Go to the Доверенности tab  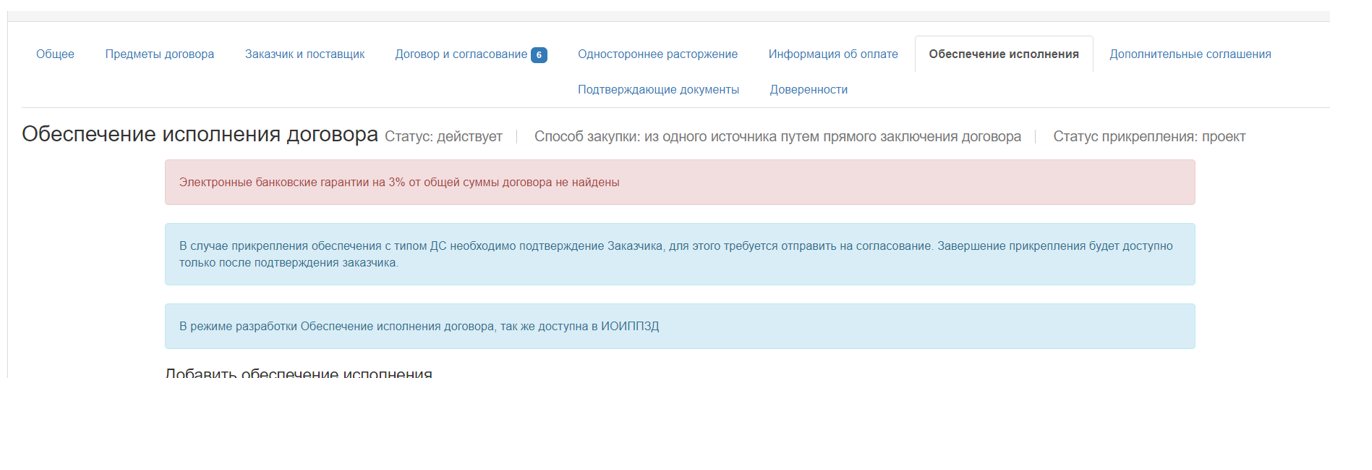tap(808, 90)
